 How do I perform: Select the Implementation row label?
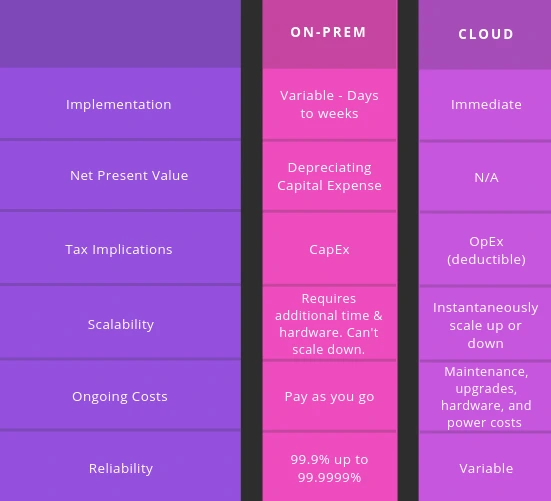point(120,104)
